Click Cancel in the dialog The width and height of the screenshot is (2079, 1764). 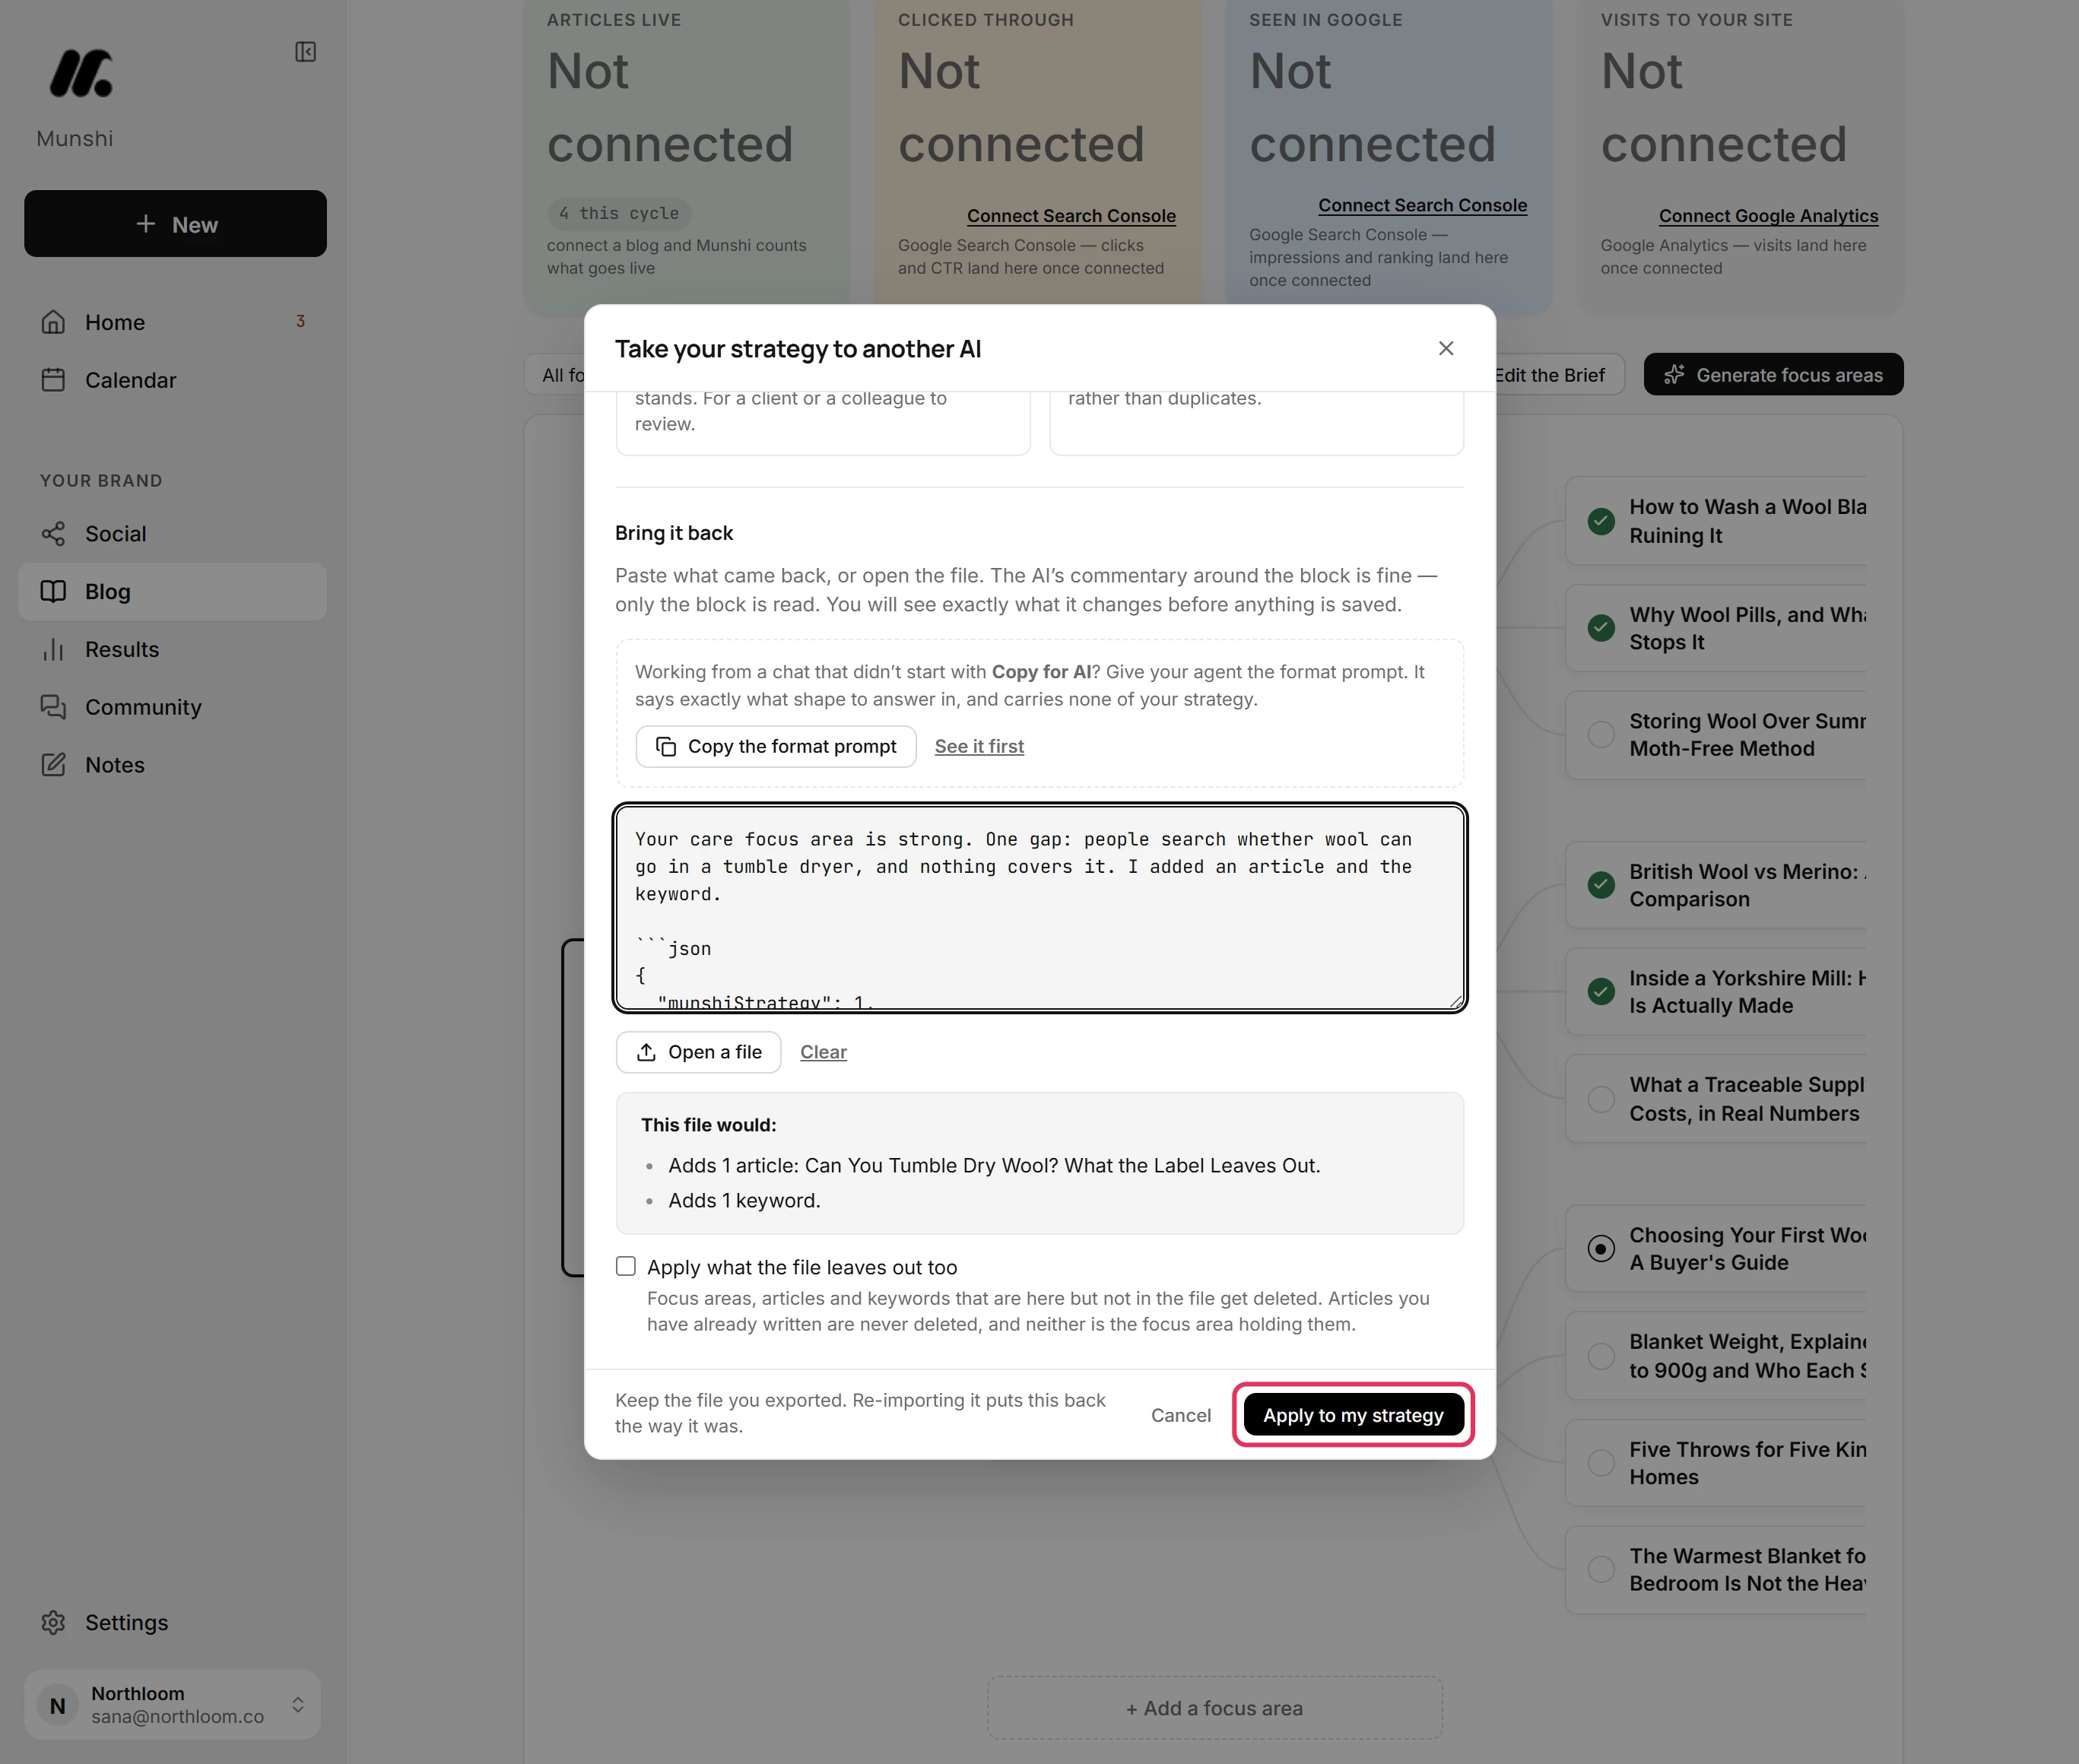click(x=1181, y=1415)
